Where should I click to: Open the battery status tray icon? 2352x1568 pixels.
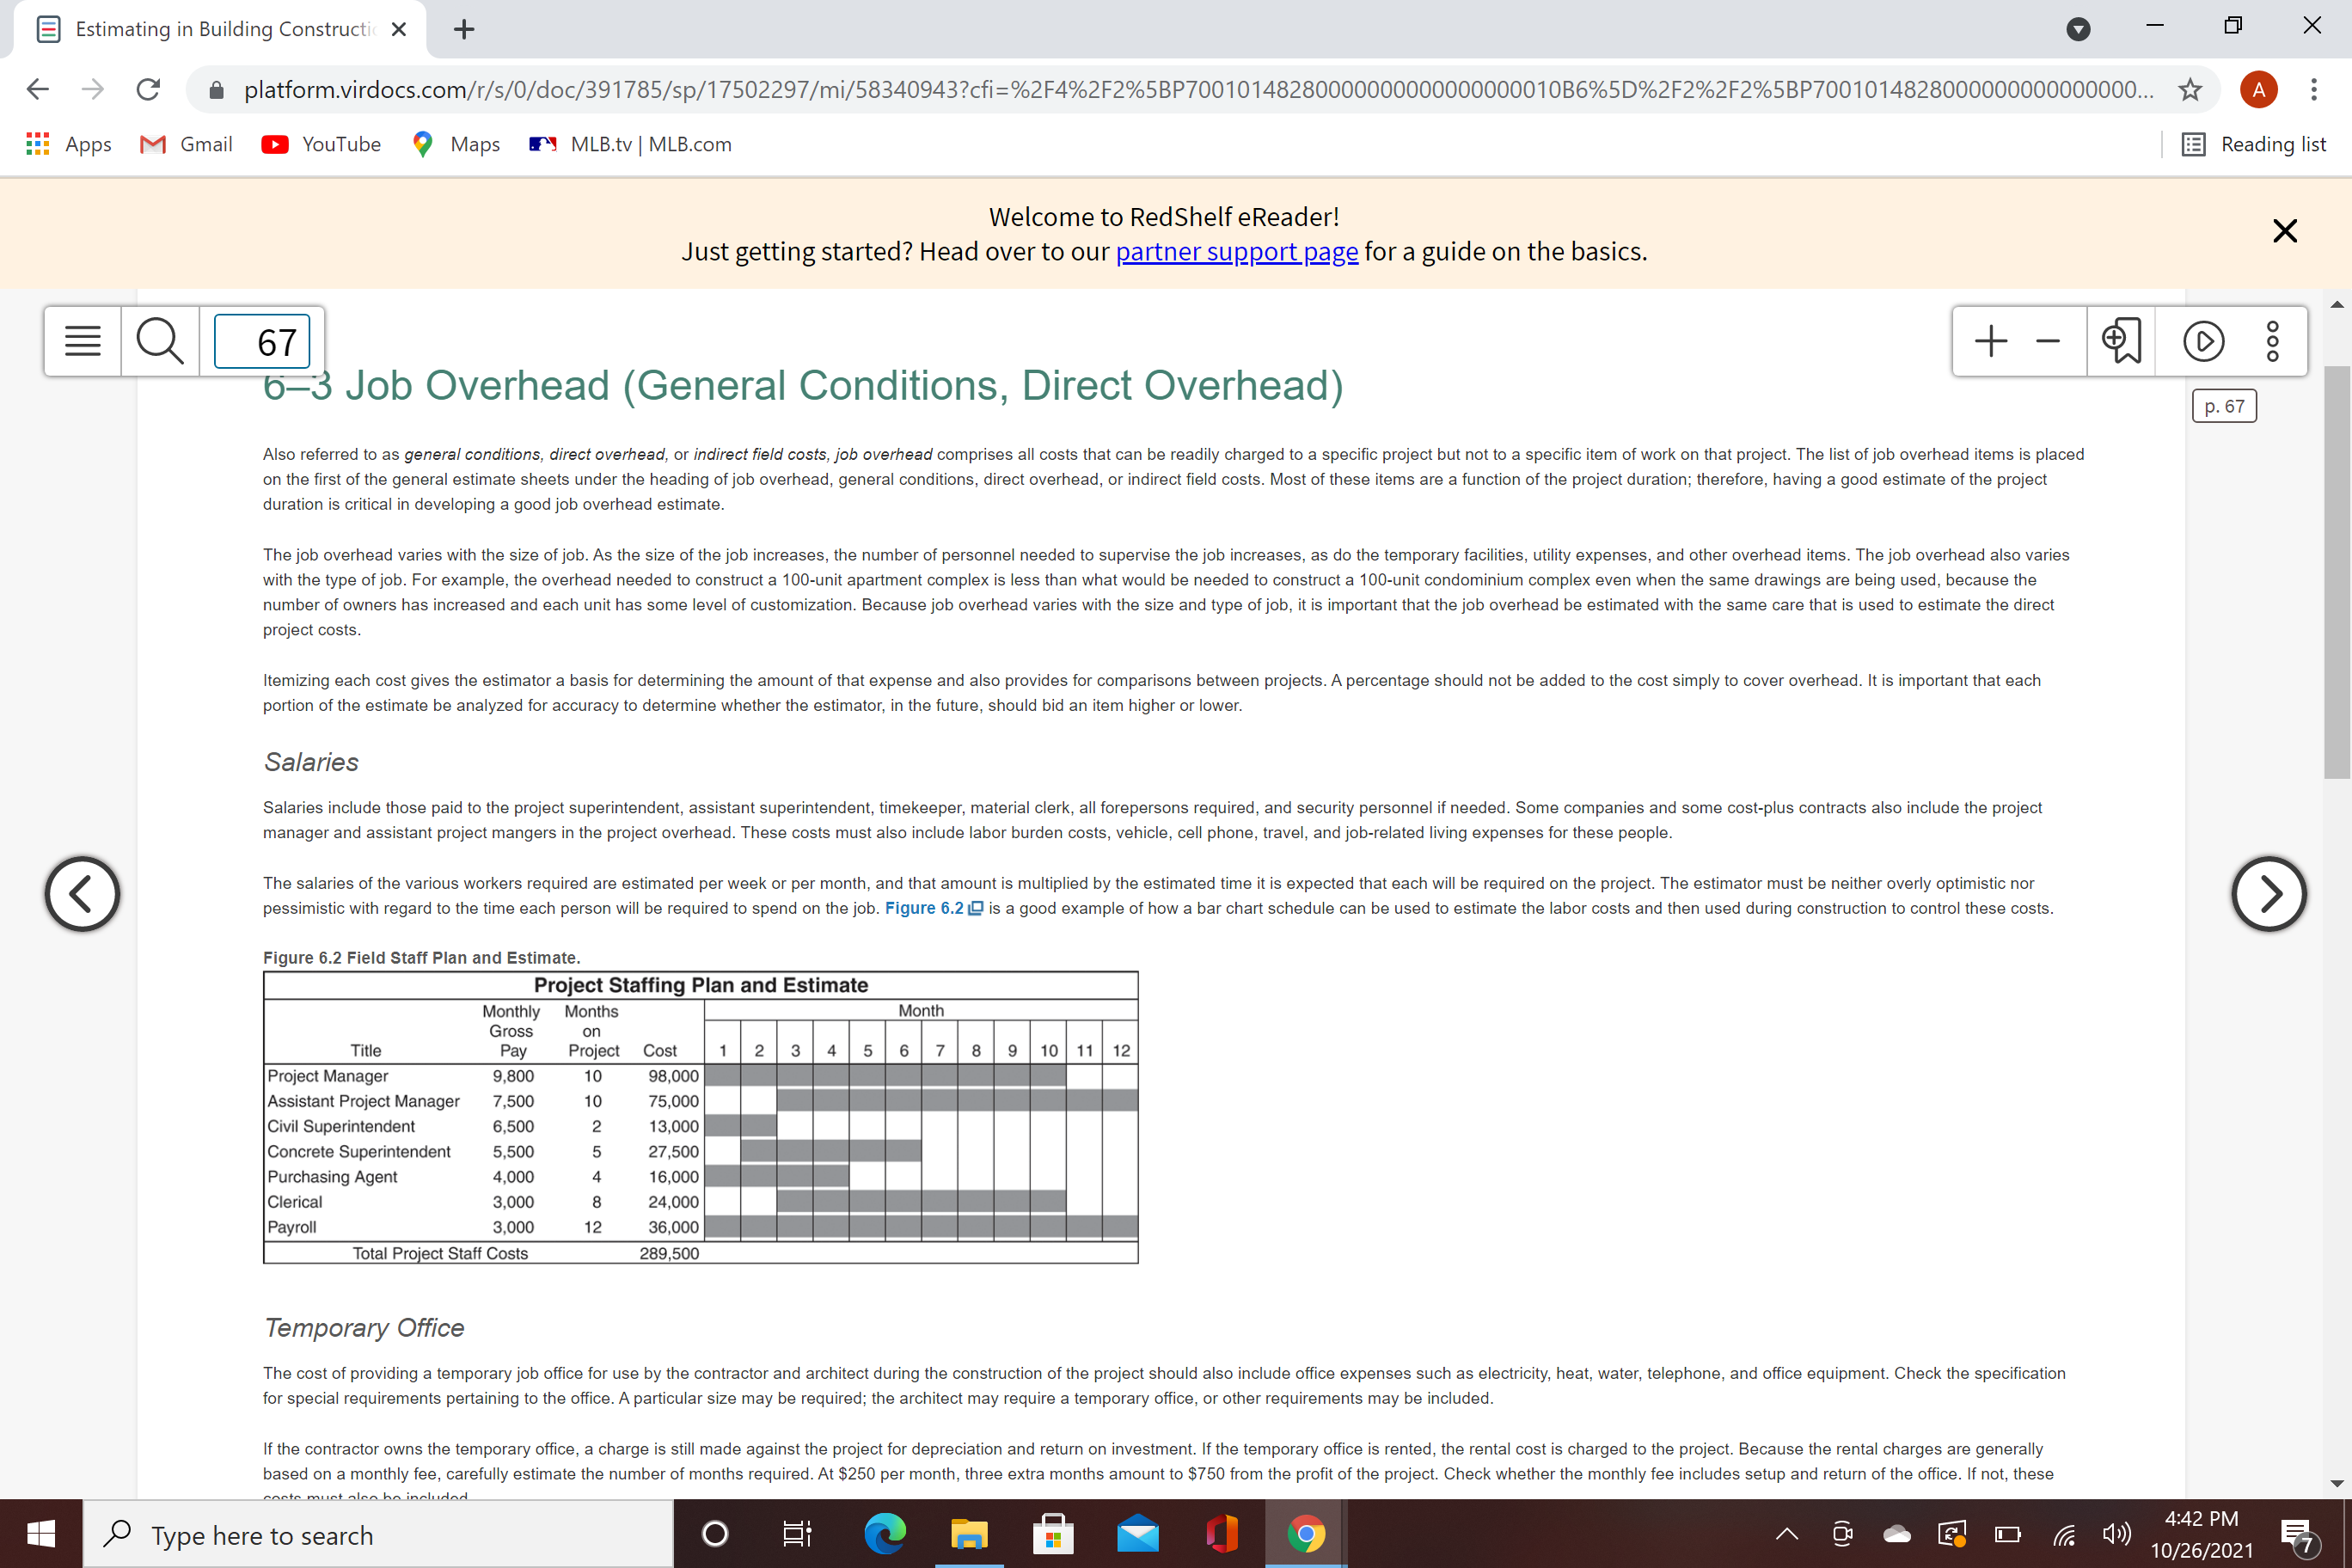pos(2007,1533)
